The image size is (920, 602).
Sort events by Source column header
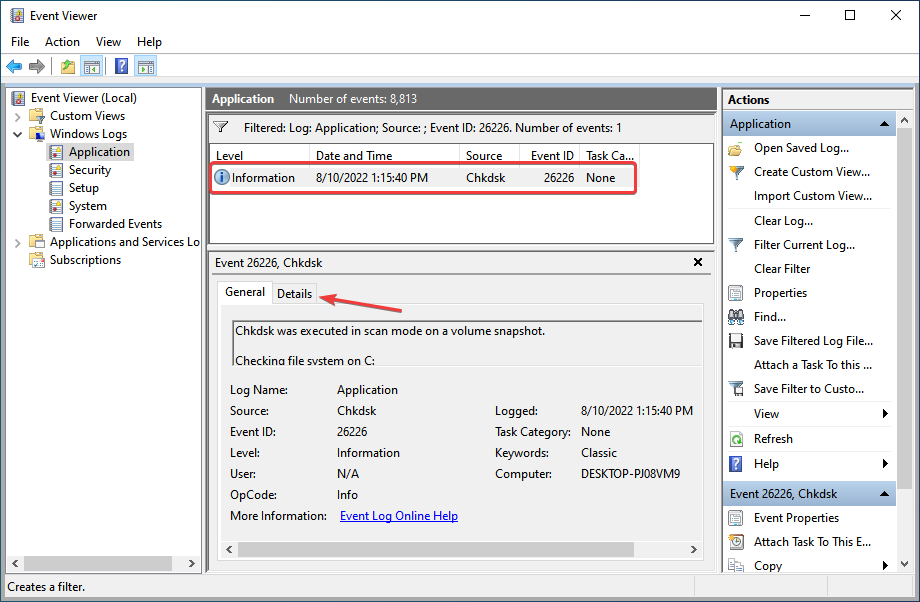pyautogui.click(x=490, y=155)
